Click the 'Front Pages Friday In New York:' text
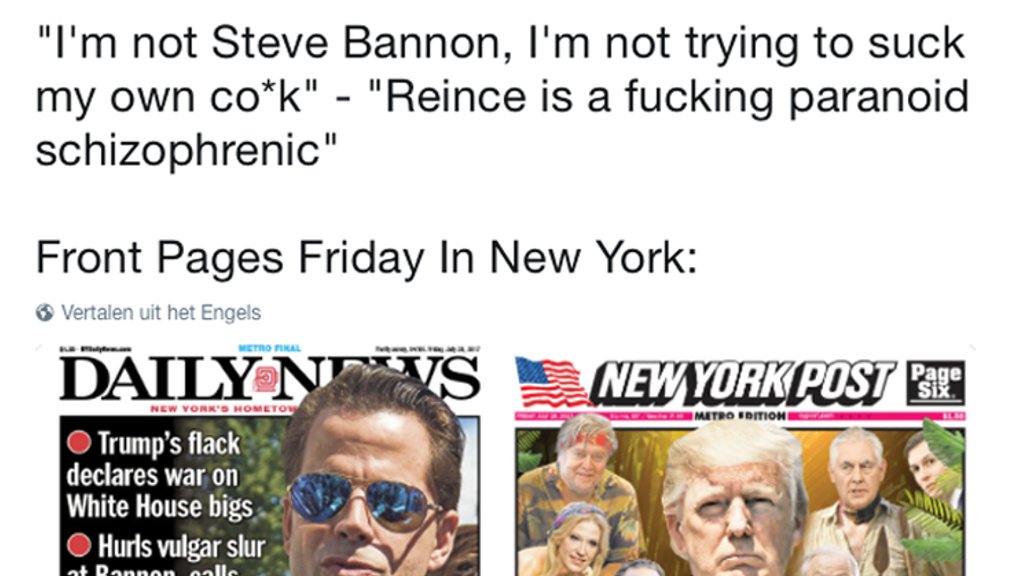 [x=366, y=258]
